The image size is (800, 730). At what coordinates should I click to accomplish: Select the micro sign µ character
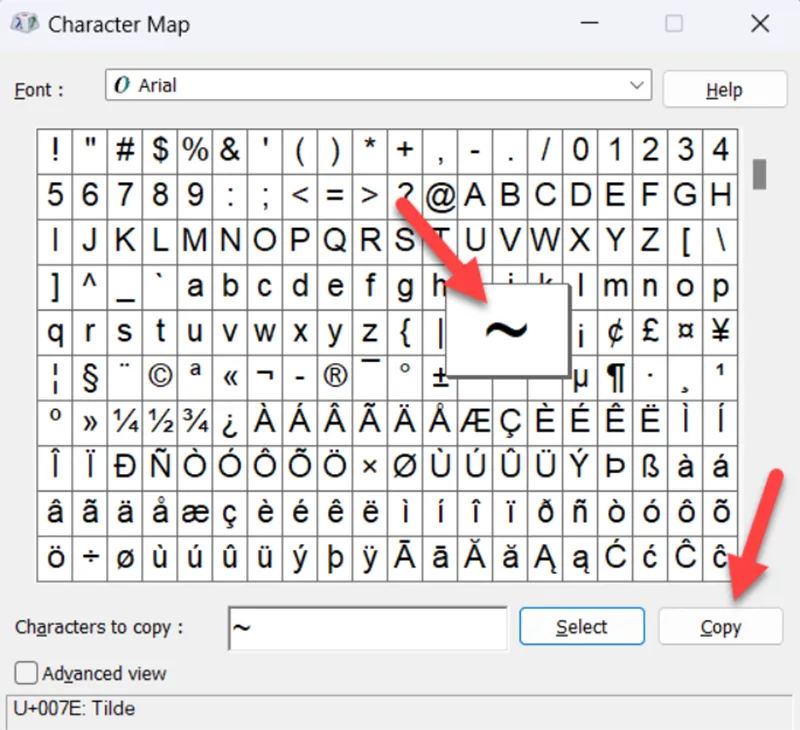pos(580,378)
